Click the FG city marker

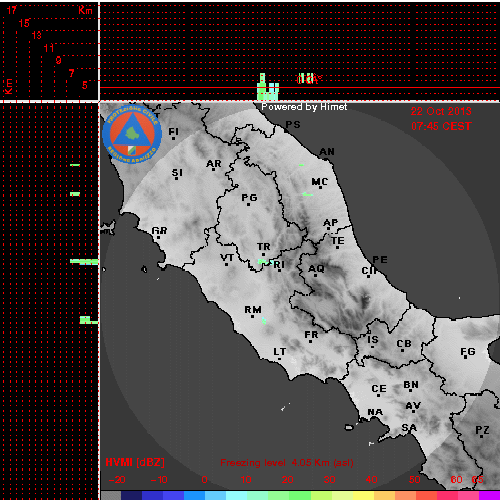(x=466, y=358)
